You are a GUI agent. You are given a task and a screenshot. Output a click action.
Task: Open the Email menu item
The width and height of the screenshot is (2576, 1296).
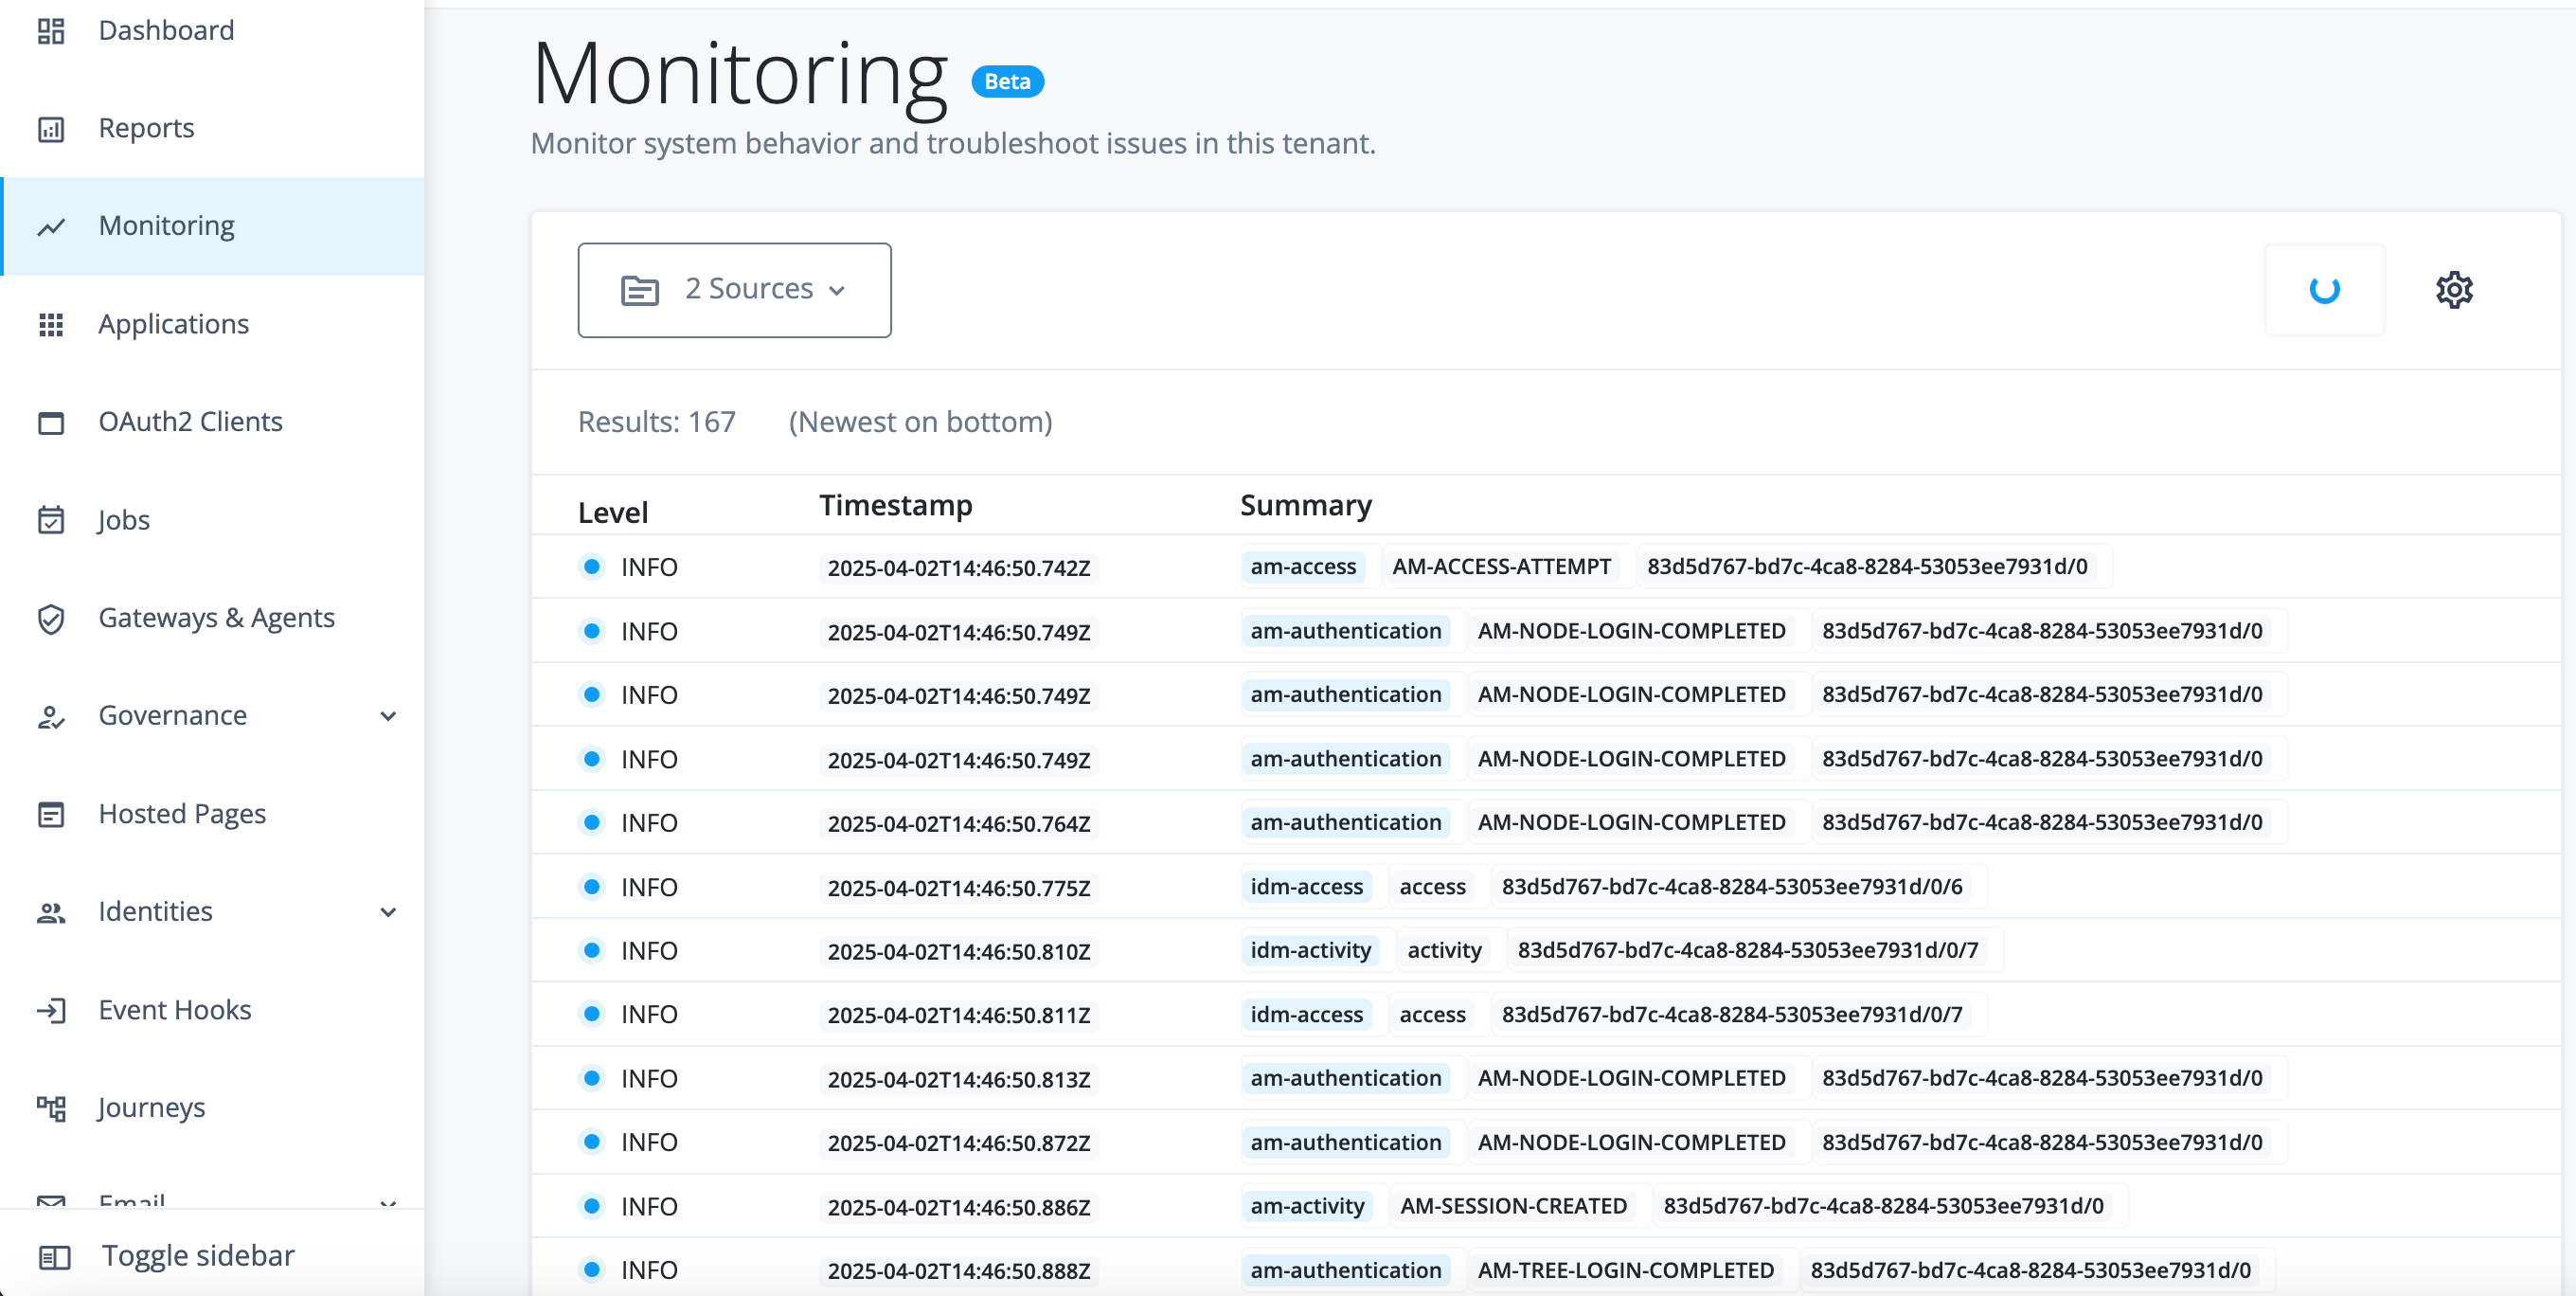131,1202
